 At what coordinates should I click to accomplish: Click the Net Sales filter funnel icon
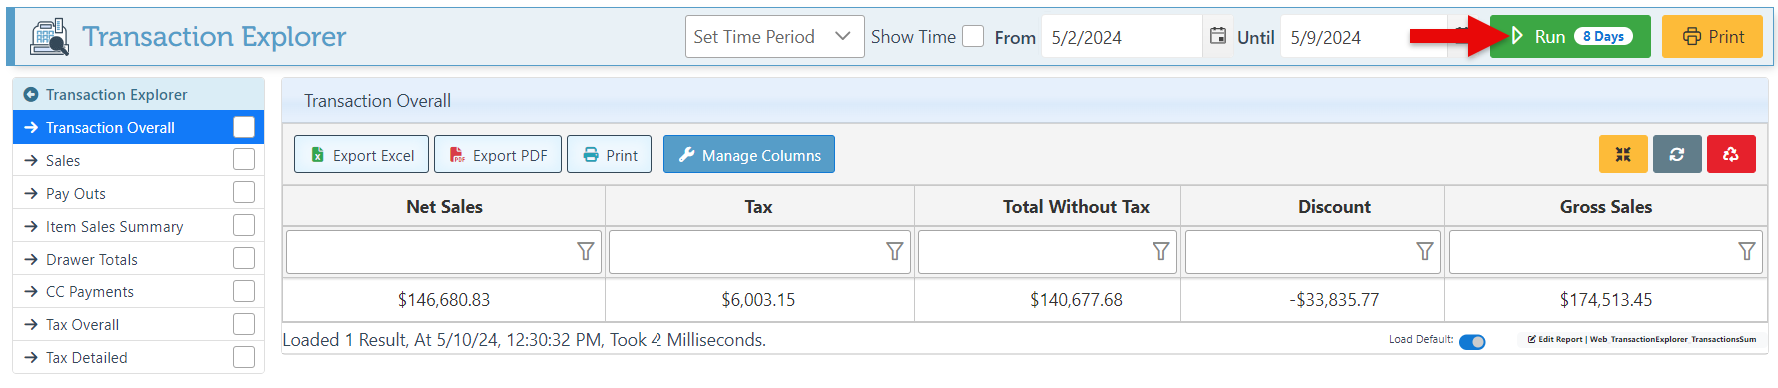[x=586, y=251]
